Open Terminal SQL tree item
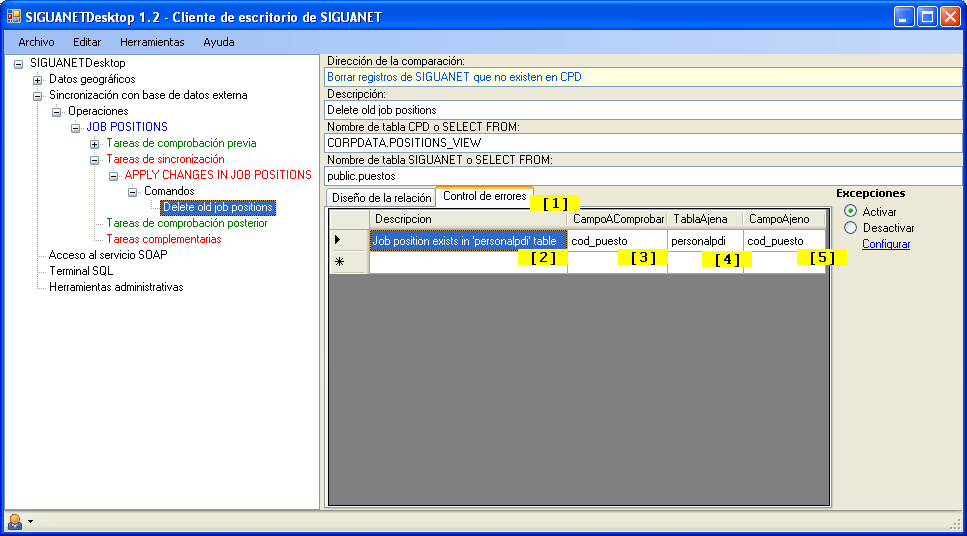This screenshot has width=967, height=536. click(81, 271)
